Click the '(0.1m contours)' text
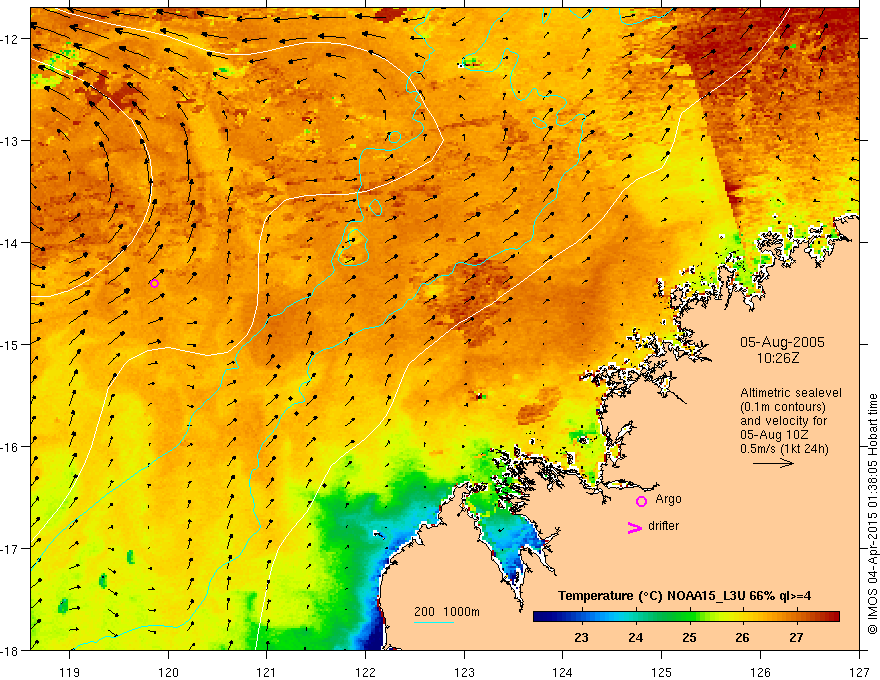880x680 pixels. (783, 407)
